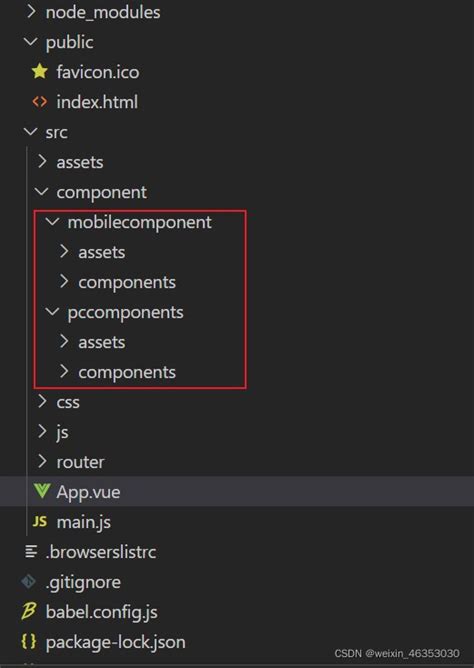Open the babel.config.js file
Image resolution: width=474 pixels, height=668 pixels.
(101, 612)
